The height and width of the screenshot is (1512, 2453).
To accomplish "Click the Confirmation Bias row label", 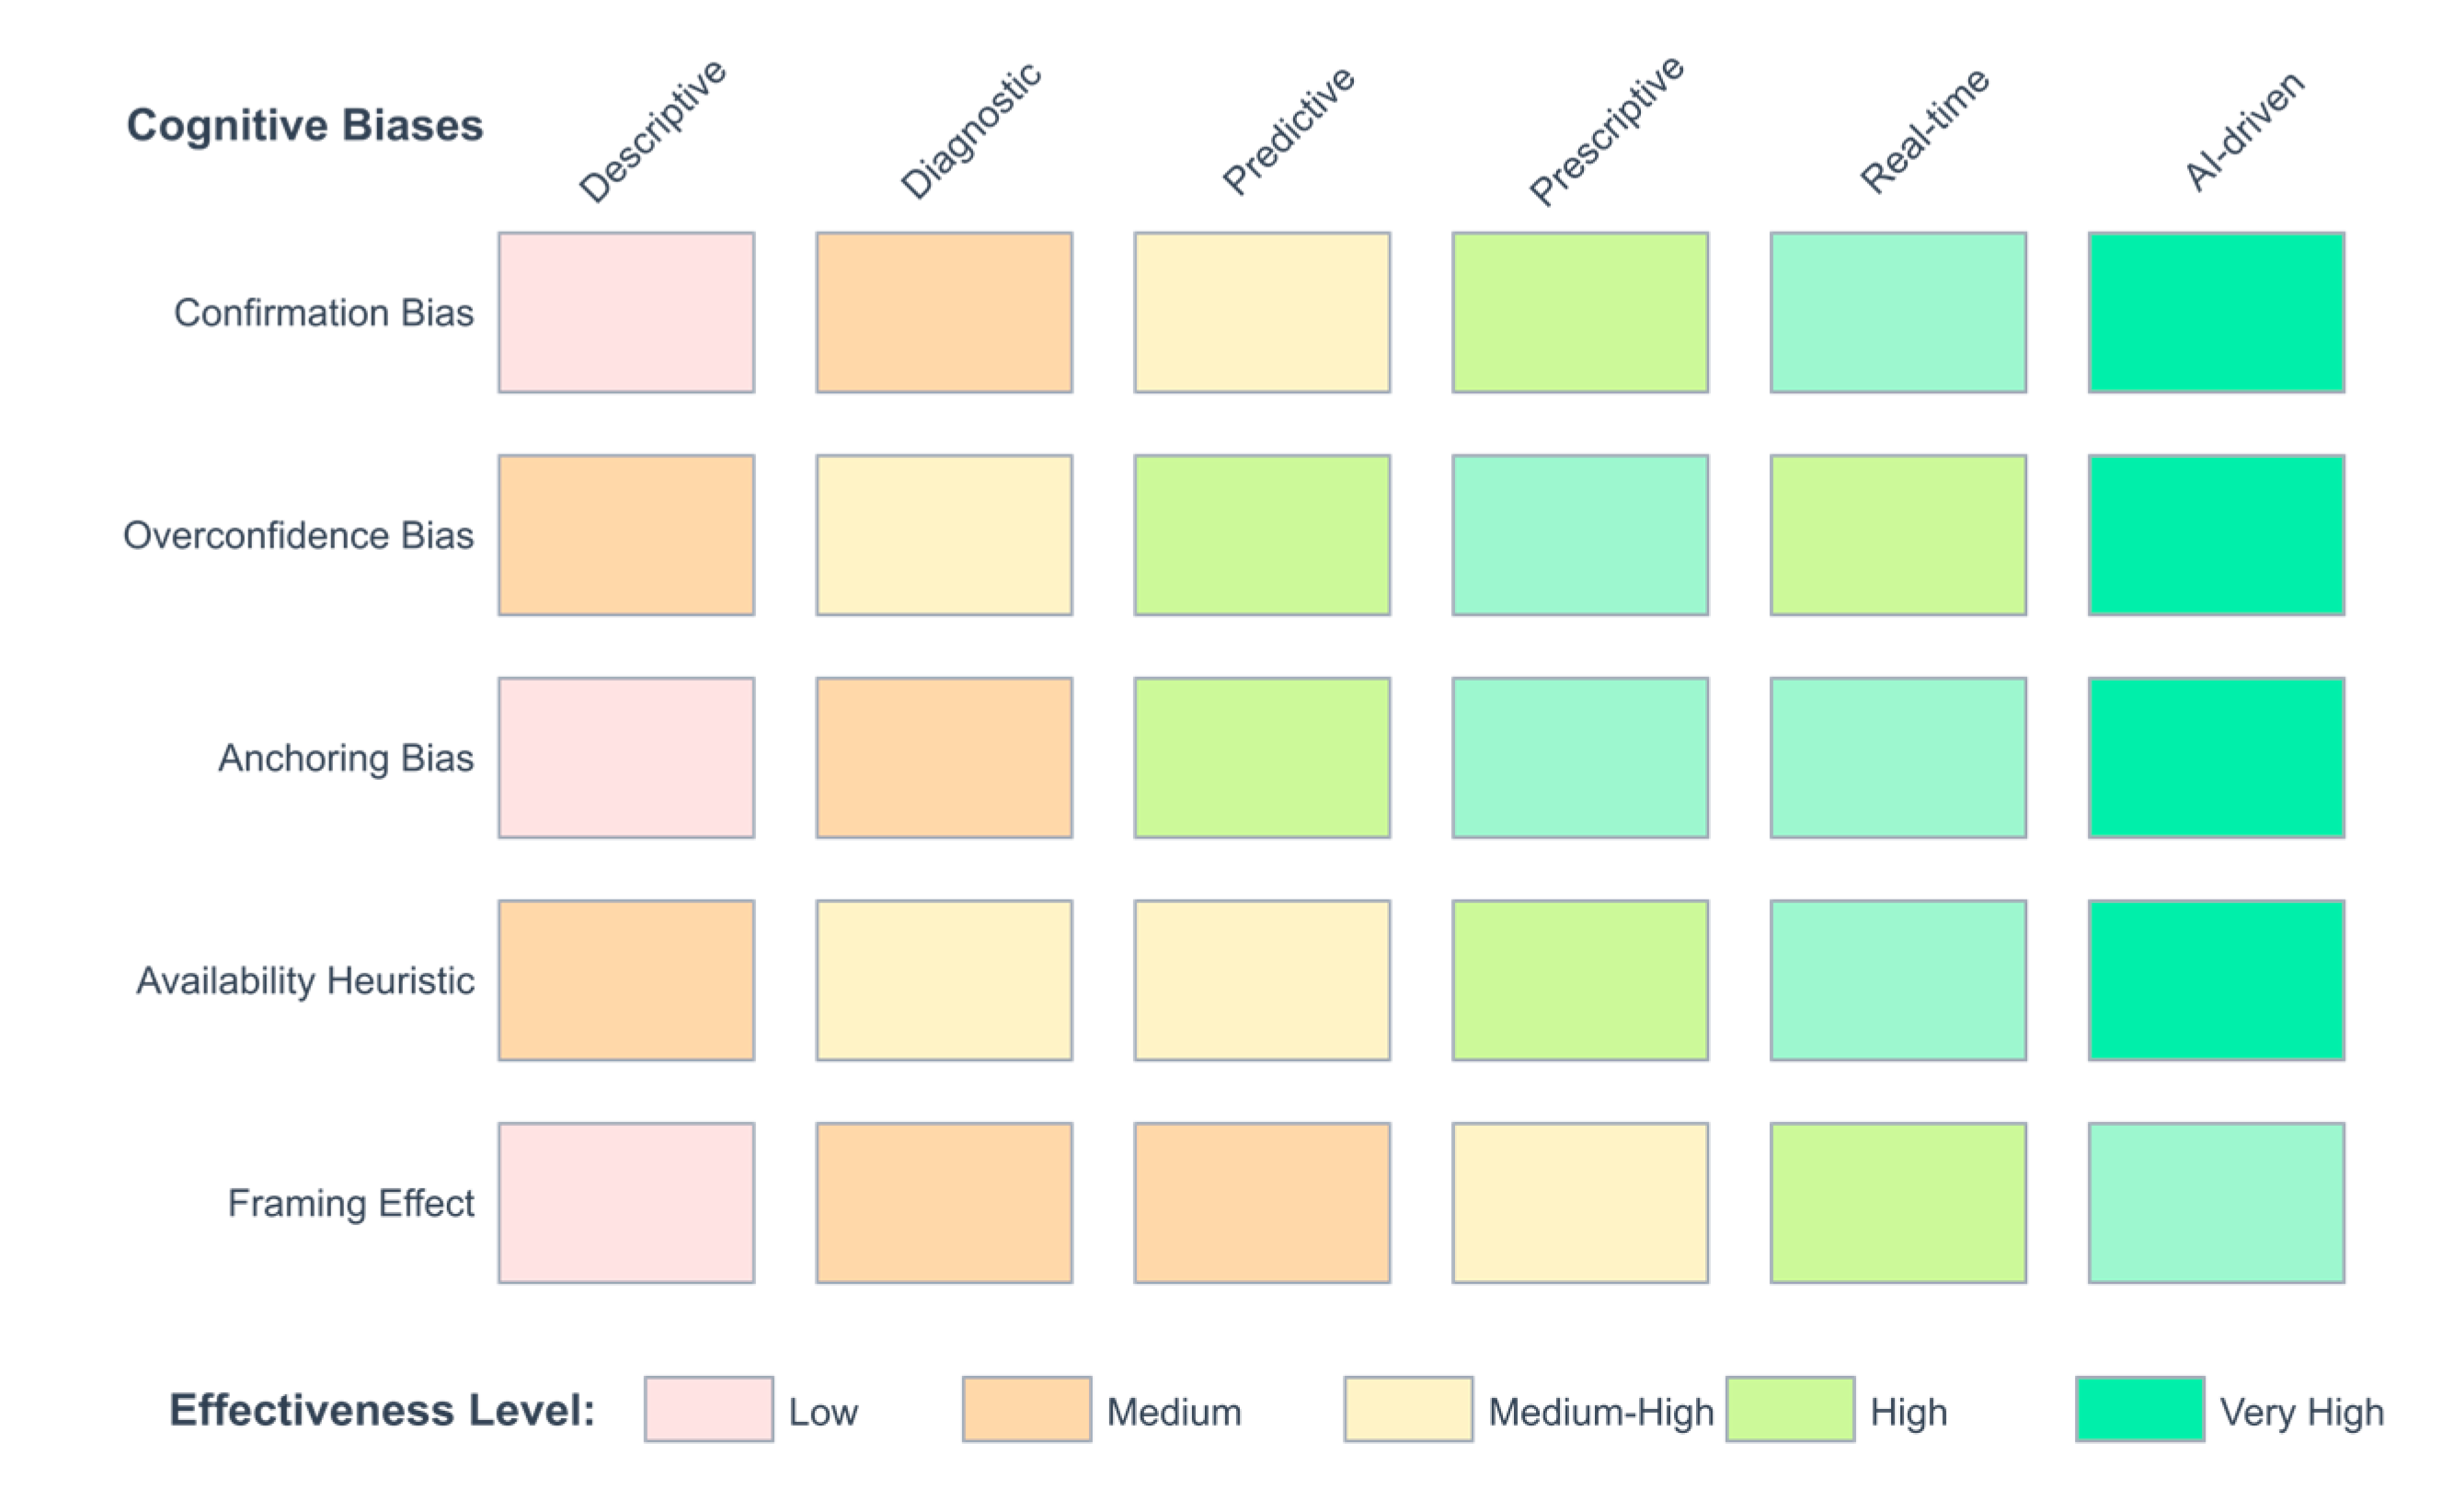I will 323,313.
